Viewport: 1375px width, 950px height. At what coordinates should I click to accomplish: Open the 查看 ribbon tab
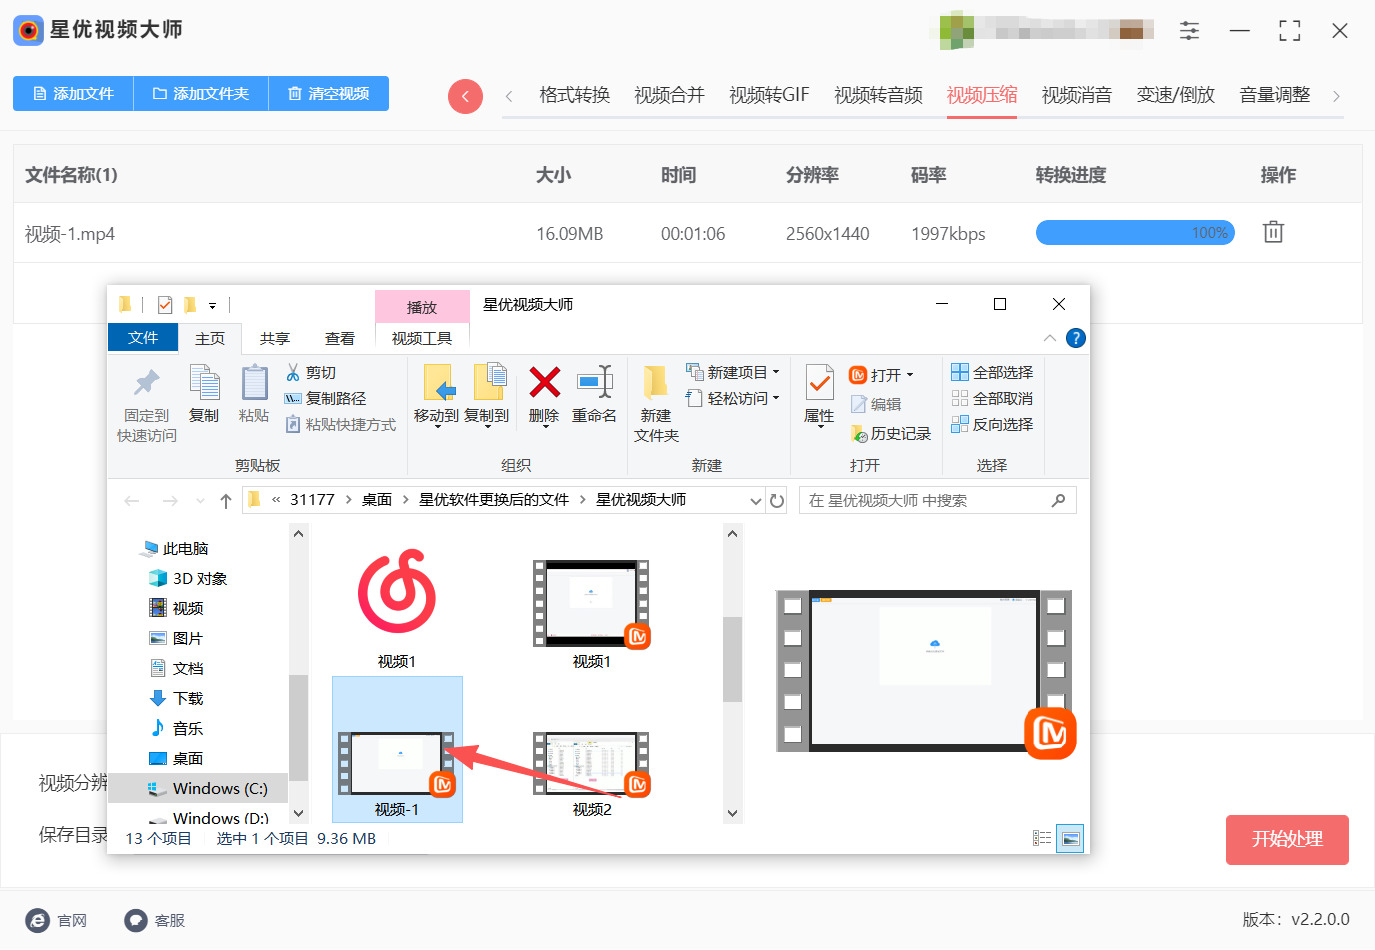click(x=340, y=339)
